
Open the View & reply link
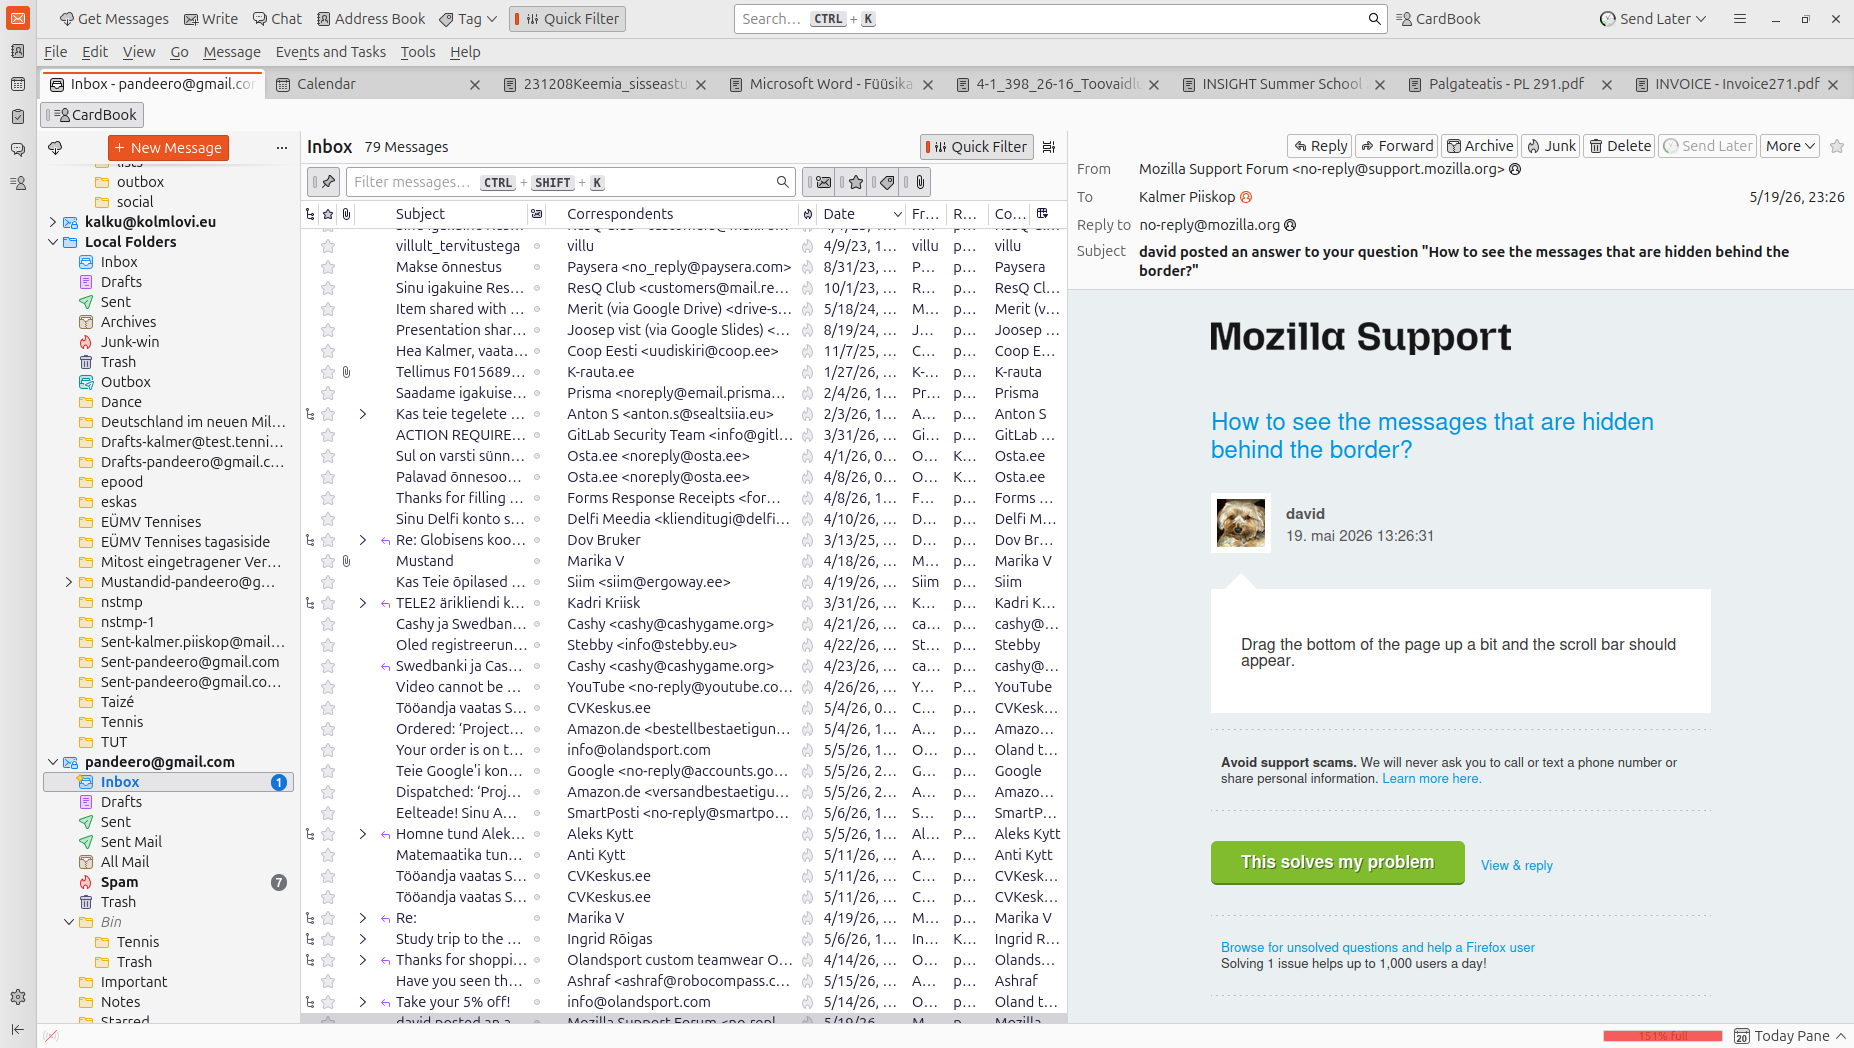(1516, 865)
